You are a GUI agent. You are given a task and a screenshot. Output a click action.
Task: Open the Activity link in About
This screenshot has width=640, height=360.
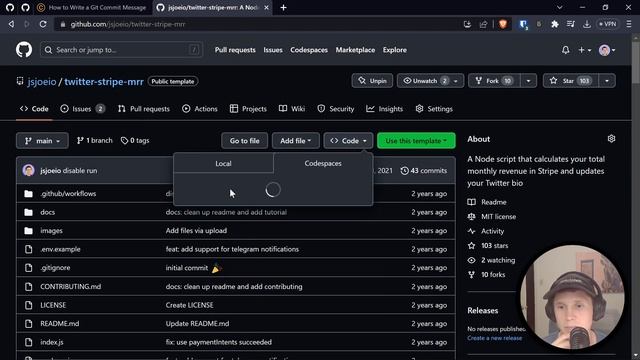[486, 231]
